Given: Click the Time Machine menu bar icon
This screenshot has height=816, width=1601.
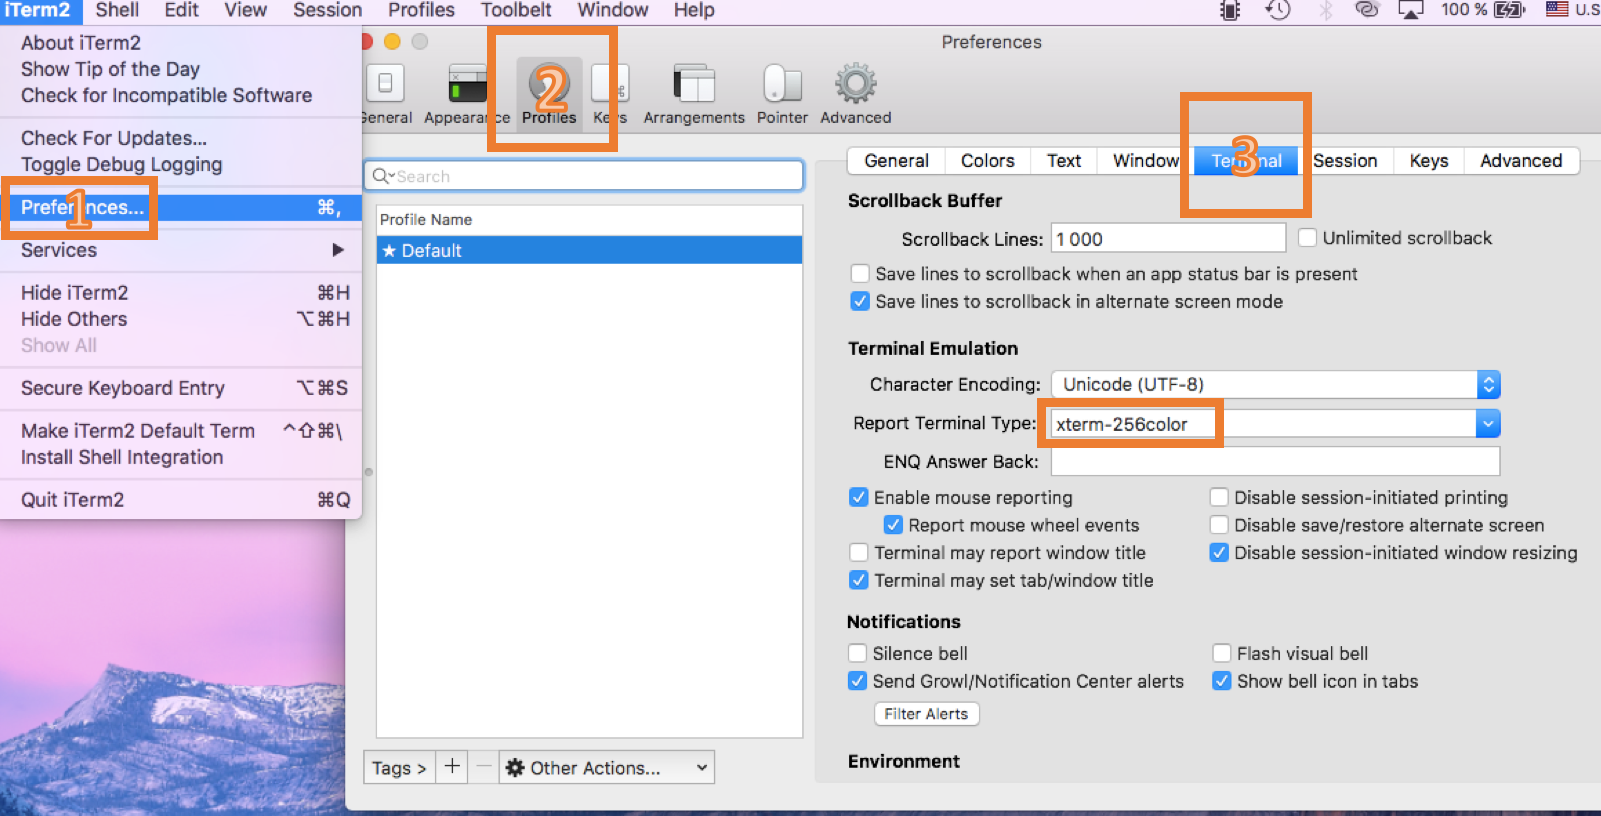Looking at the screenshot, I should click(1278, 10).
